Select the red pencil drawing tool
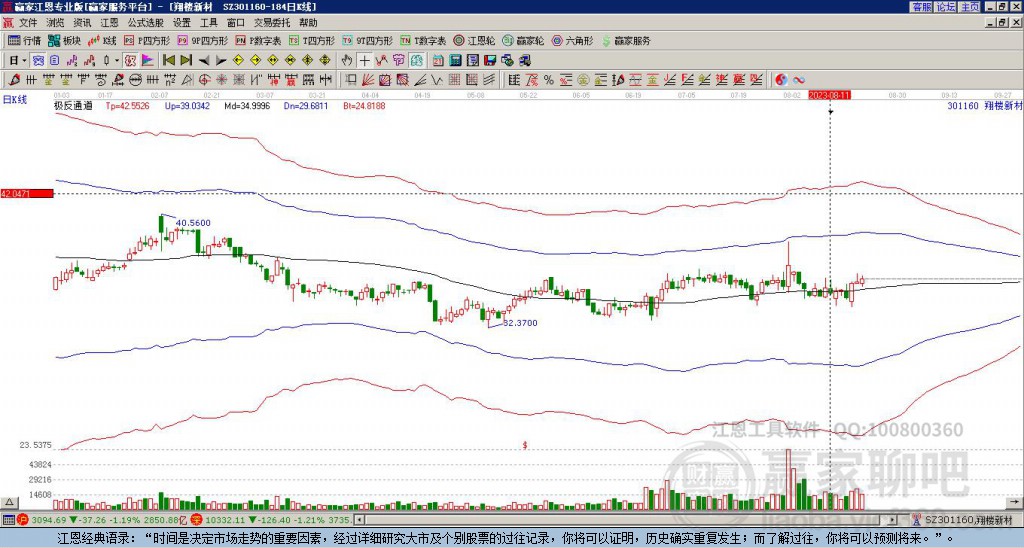 [14, 80]
